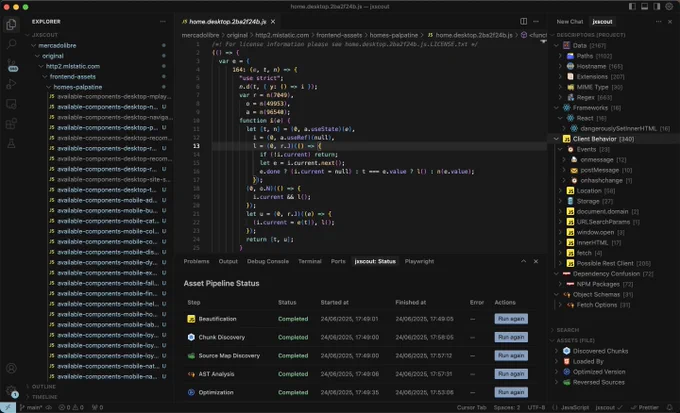The image size is (680, 413).
Task: Collapse the original folder
Action: pyautogui.click(x=37, y=56)
